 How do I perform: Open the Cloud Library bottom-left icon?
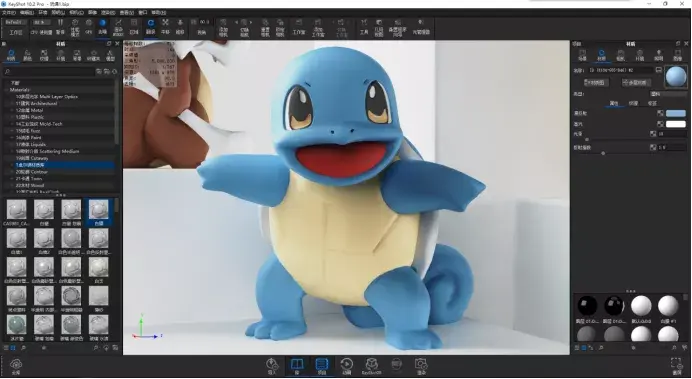tap(16, 366)
